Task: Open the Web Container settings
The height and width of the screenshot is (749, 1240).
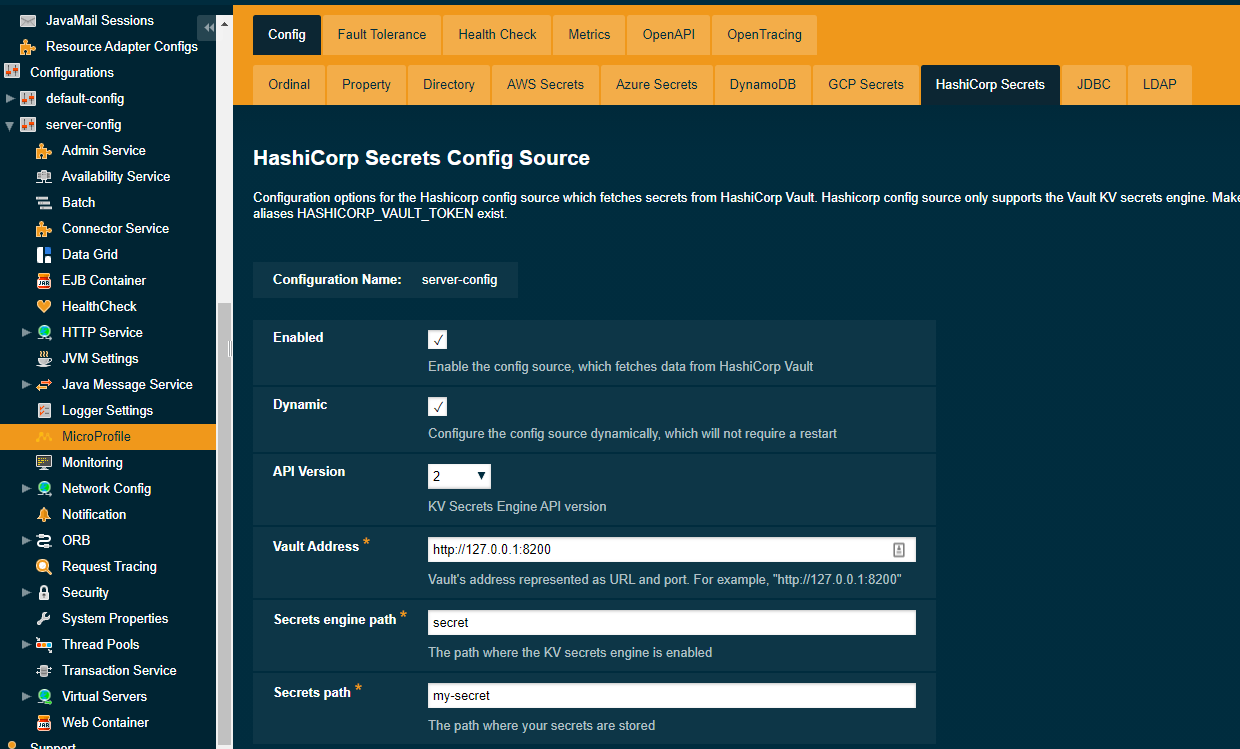Action: tap(44, 722)
